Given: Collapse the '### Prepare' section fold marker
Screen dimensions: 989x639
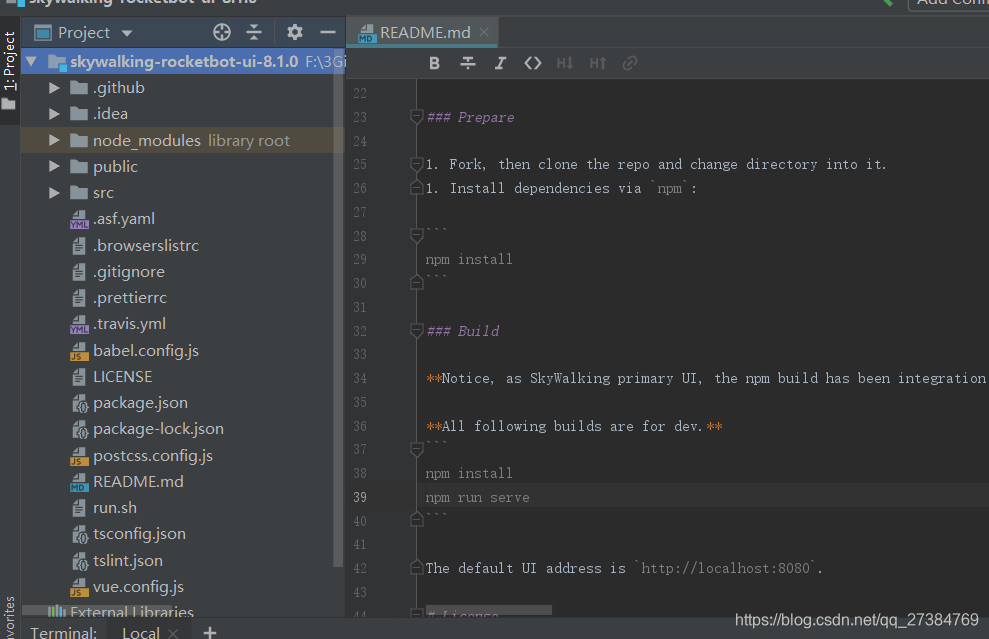Looking at the screenshot, I should click(x=416, y=117).
